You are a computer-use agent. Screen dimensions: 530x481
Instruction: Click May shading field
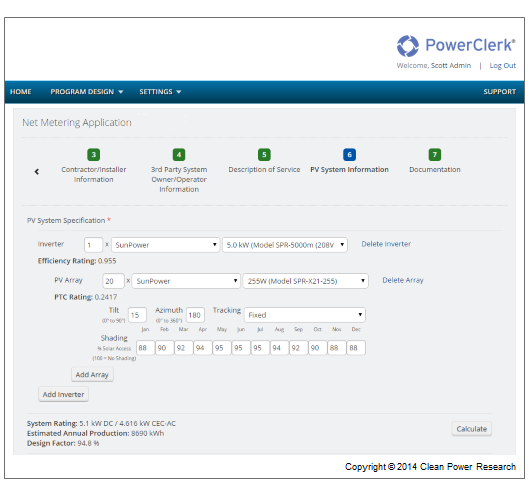point(222,348)
